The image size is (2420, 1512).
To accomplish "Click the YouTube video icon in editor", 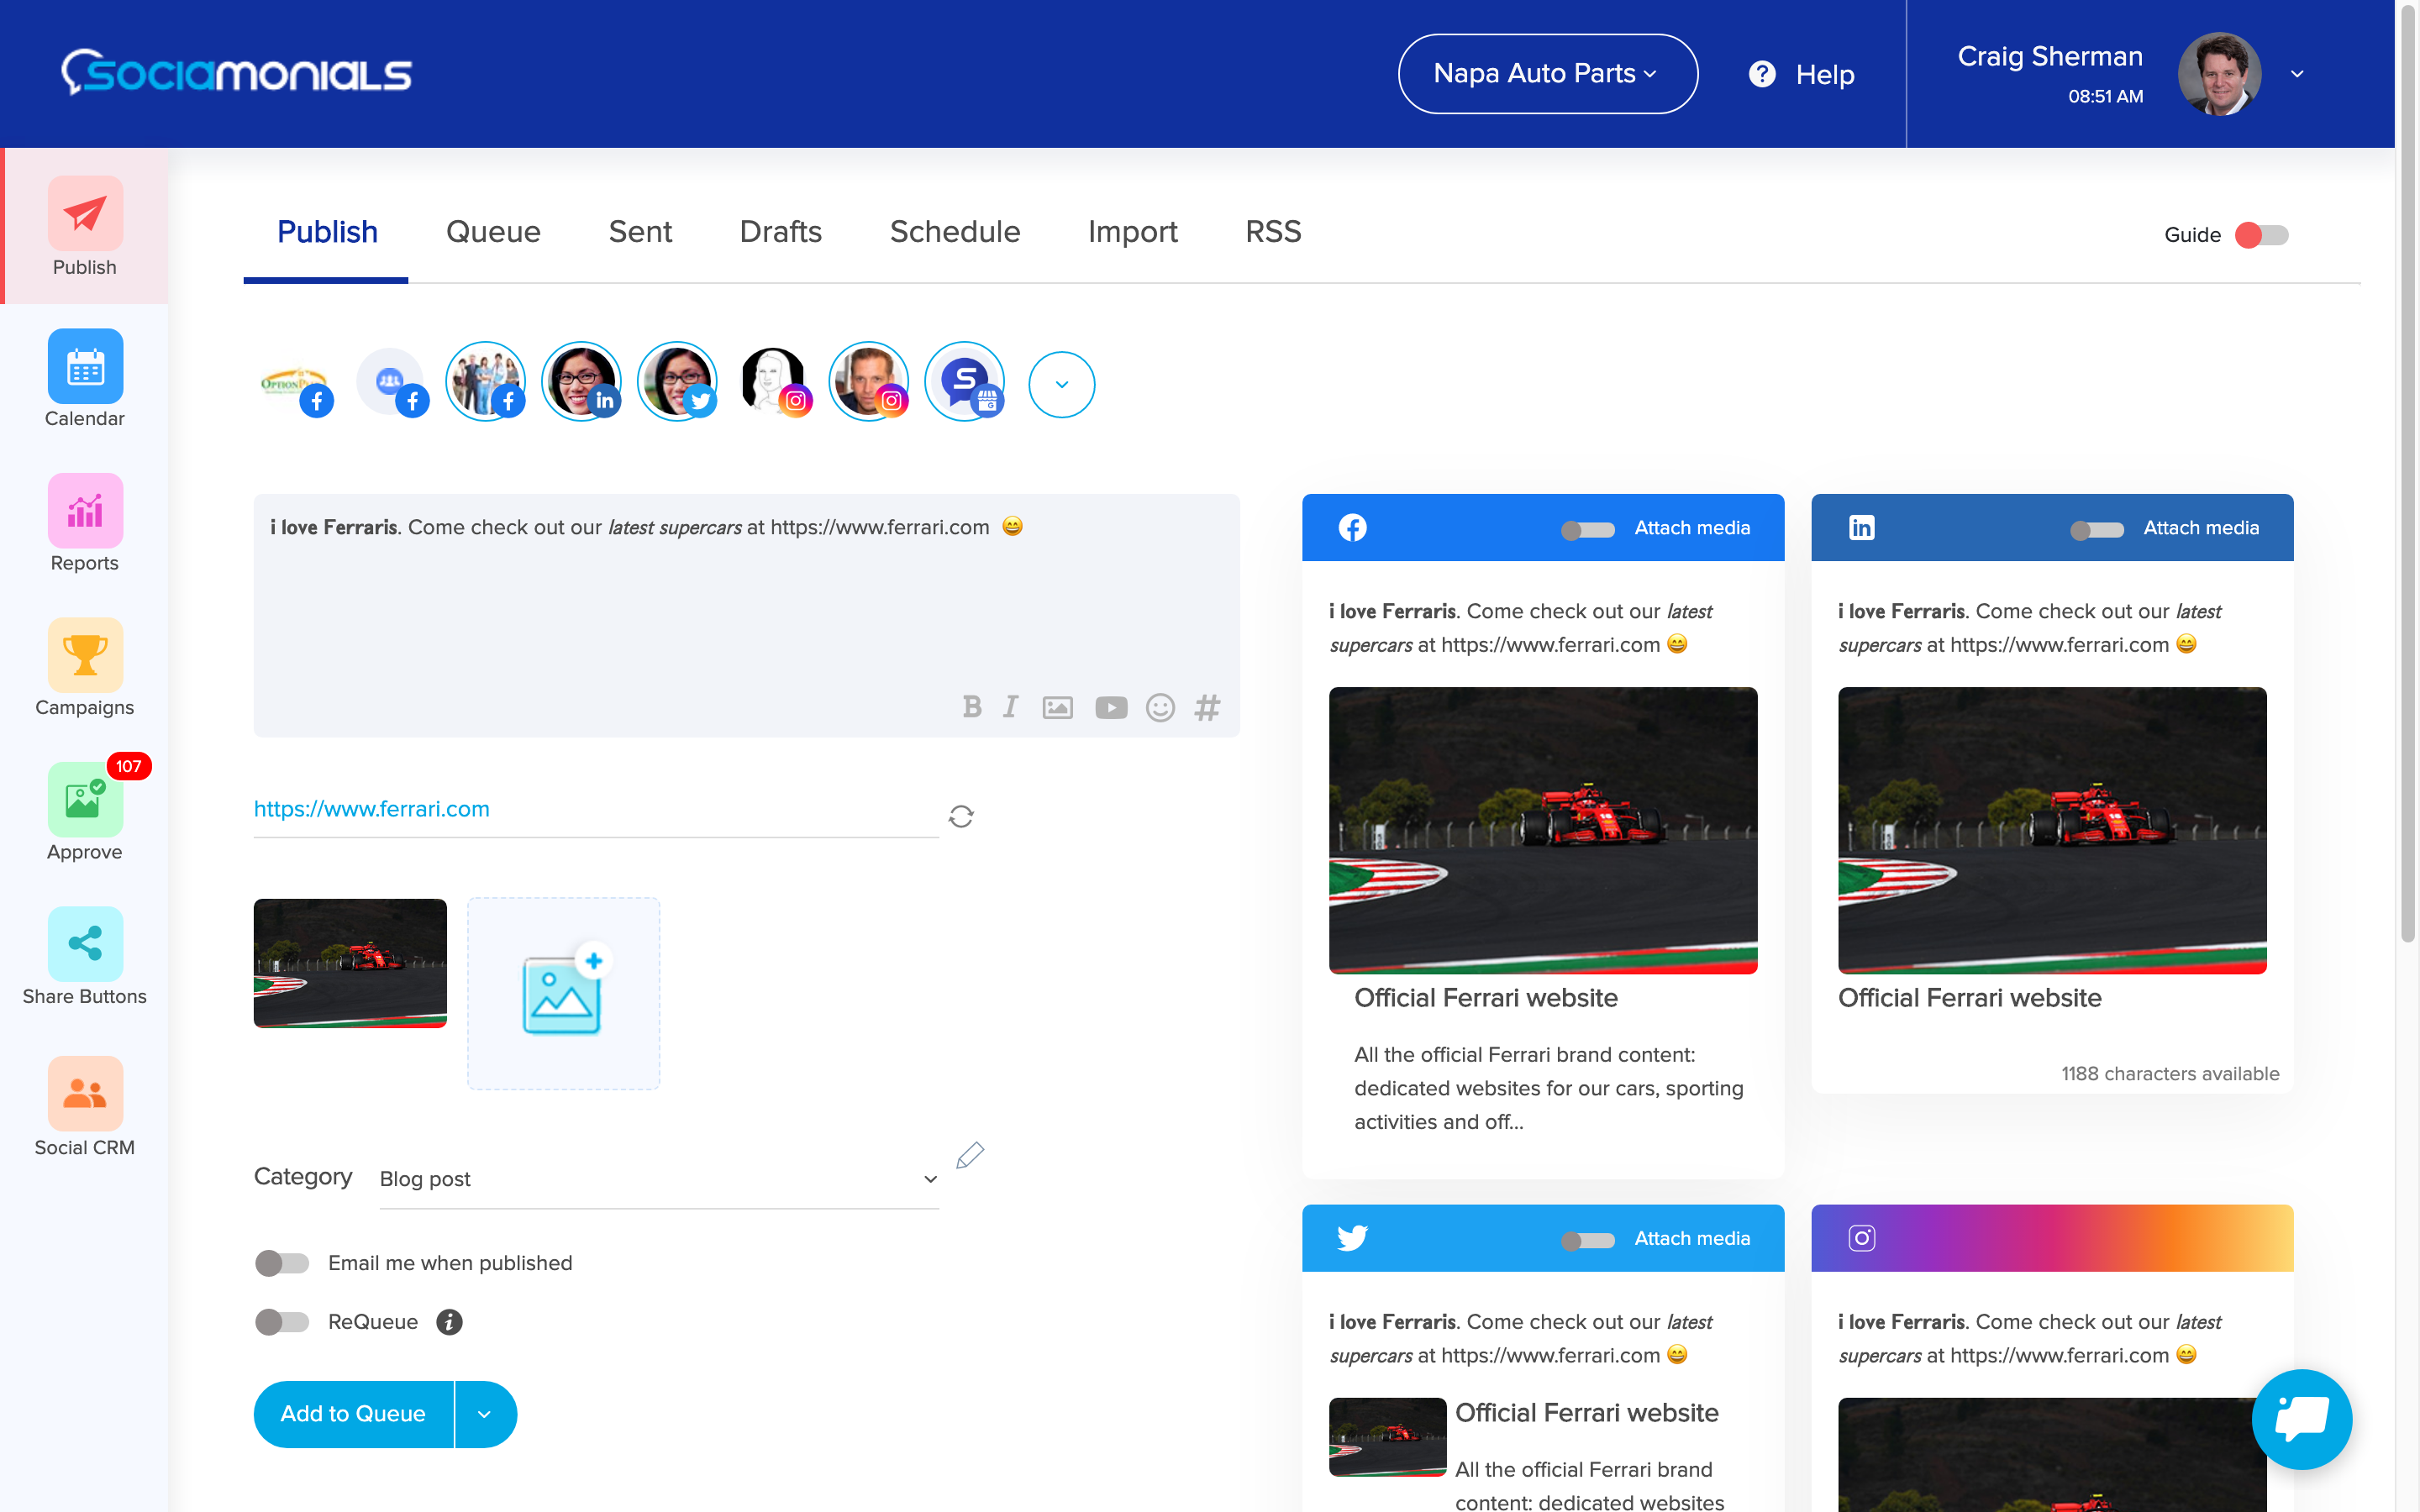I will point(1110,707).
